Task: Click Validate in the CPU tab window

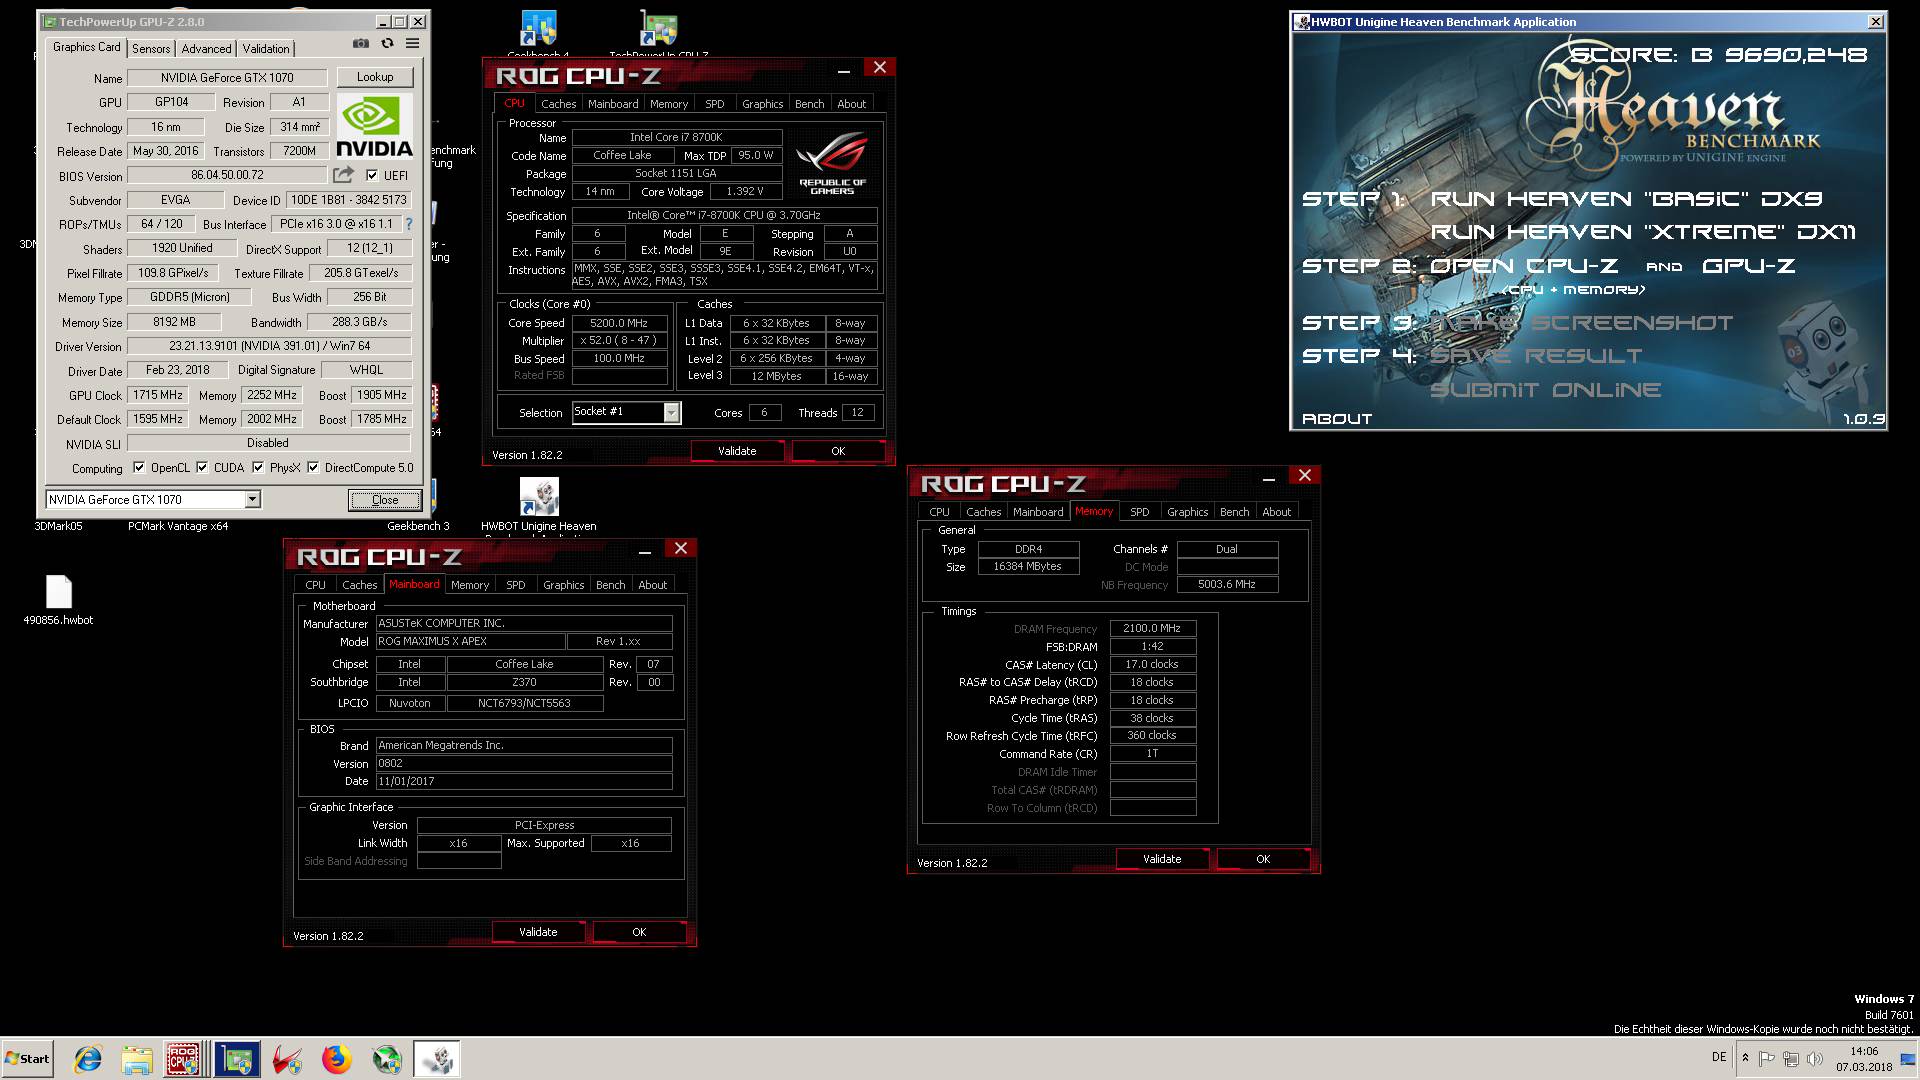Action: [x=737, y=451]
